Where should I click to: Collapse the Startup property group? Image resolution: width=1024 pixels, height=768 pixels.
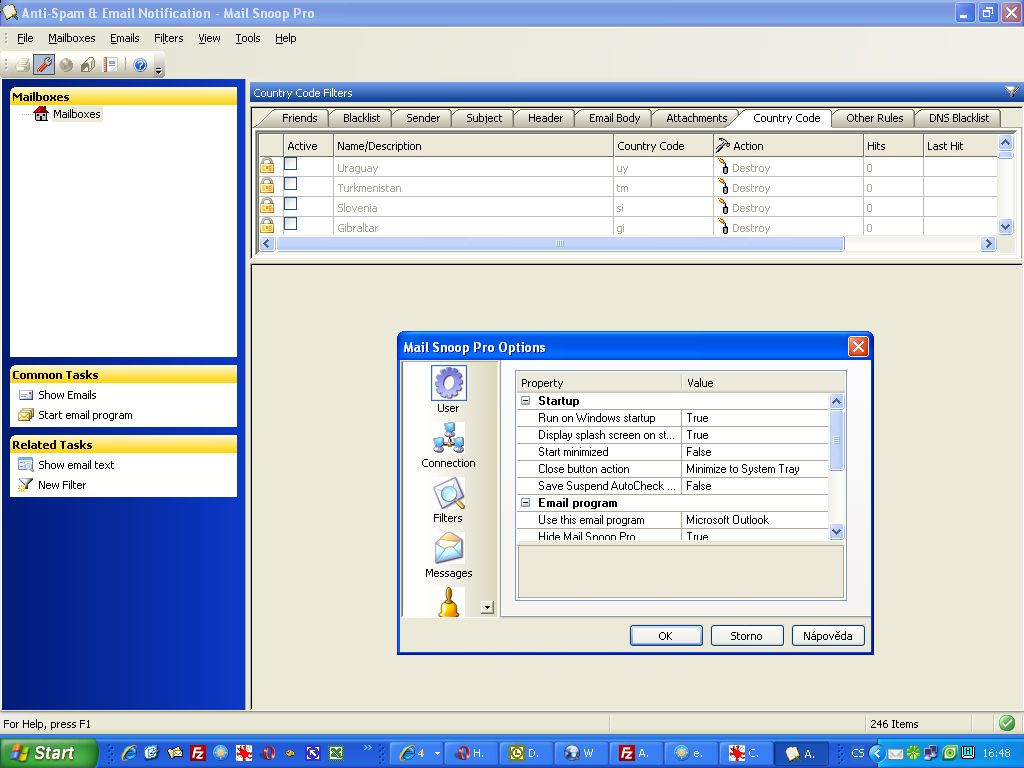526,401
